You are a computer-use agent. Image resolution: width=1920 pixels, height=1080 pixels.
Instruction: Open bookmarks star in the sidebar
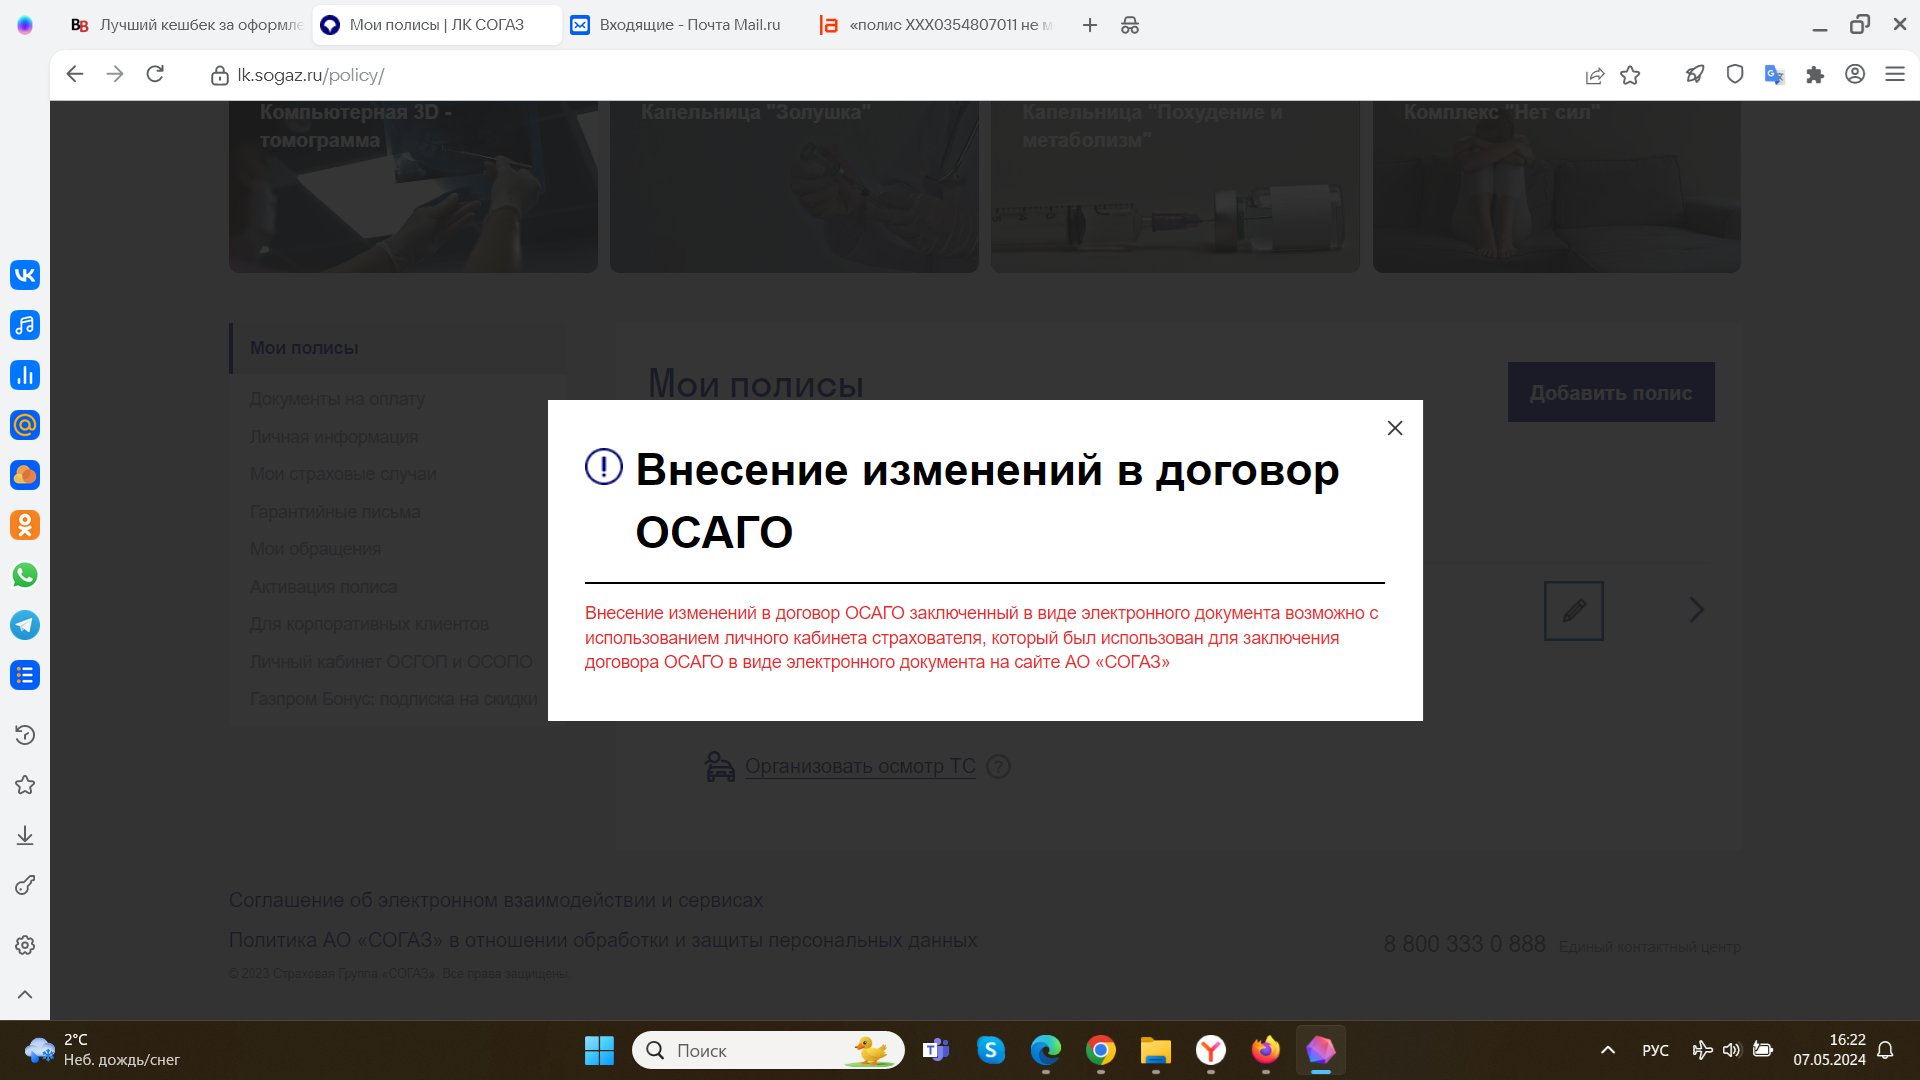pyautogui.click(x=25, y=785)
